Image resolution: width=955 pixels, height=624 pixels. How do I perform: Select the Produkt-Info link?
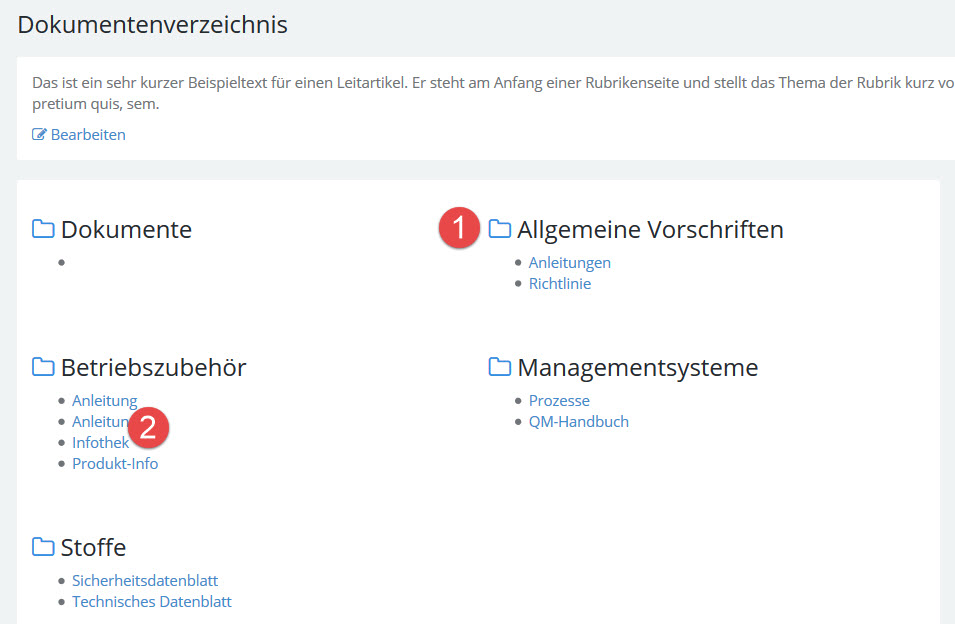pyautogui.click(x=115, y=463)
